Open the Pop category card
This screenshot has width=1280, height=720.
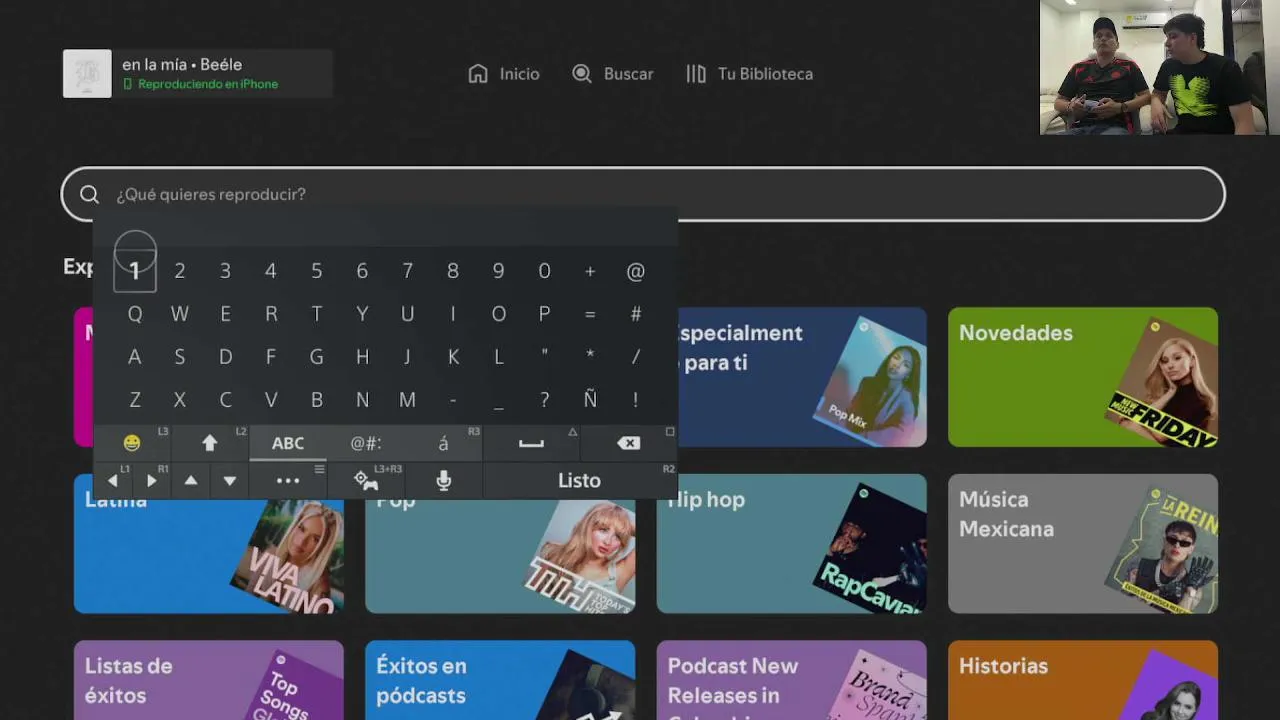[500, 556]
